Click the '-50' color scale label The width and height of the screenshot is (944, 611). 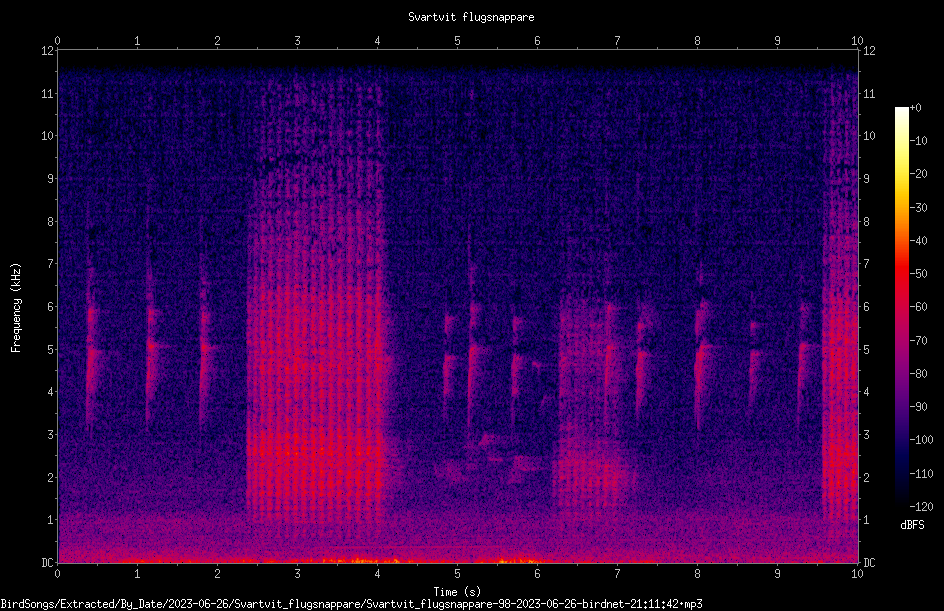coord(918,274)
